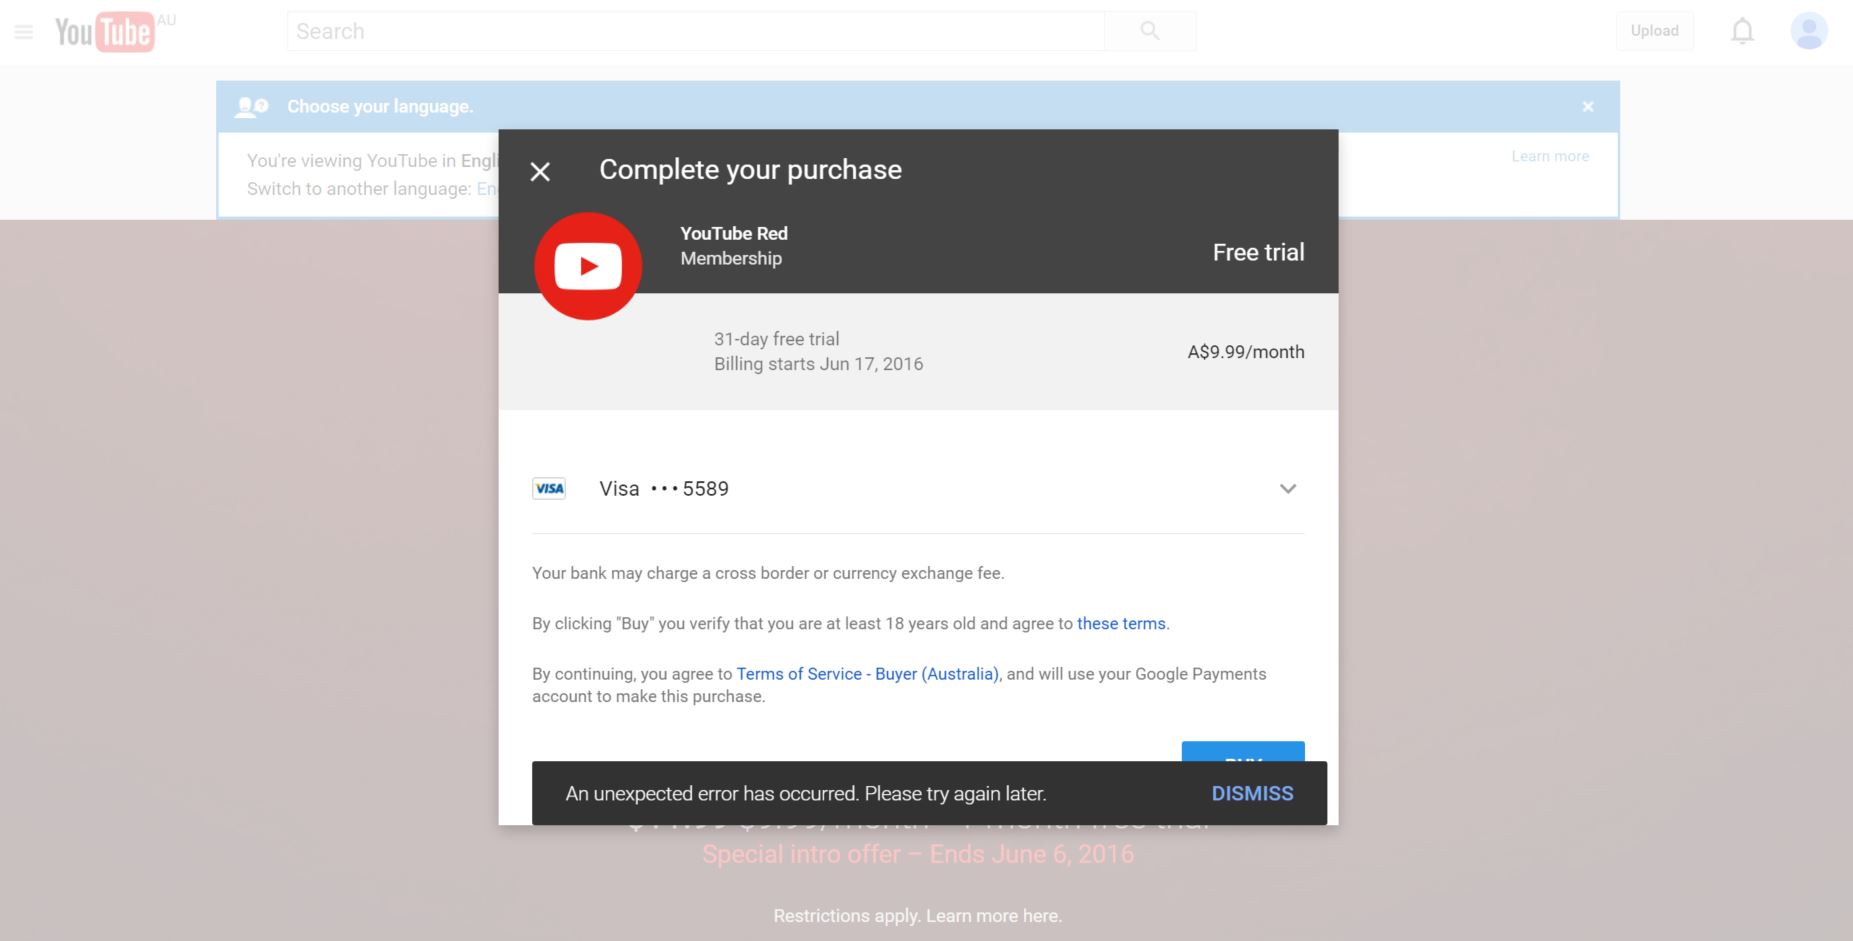Click 'YouTube Red' membership title
The width and height of the screenshot is (1853, 941).
(x=734, y=233)
